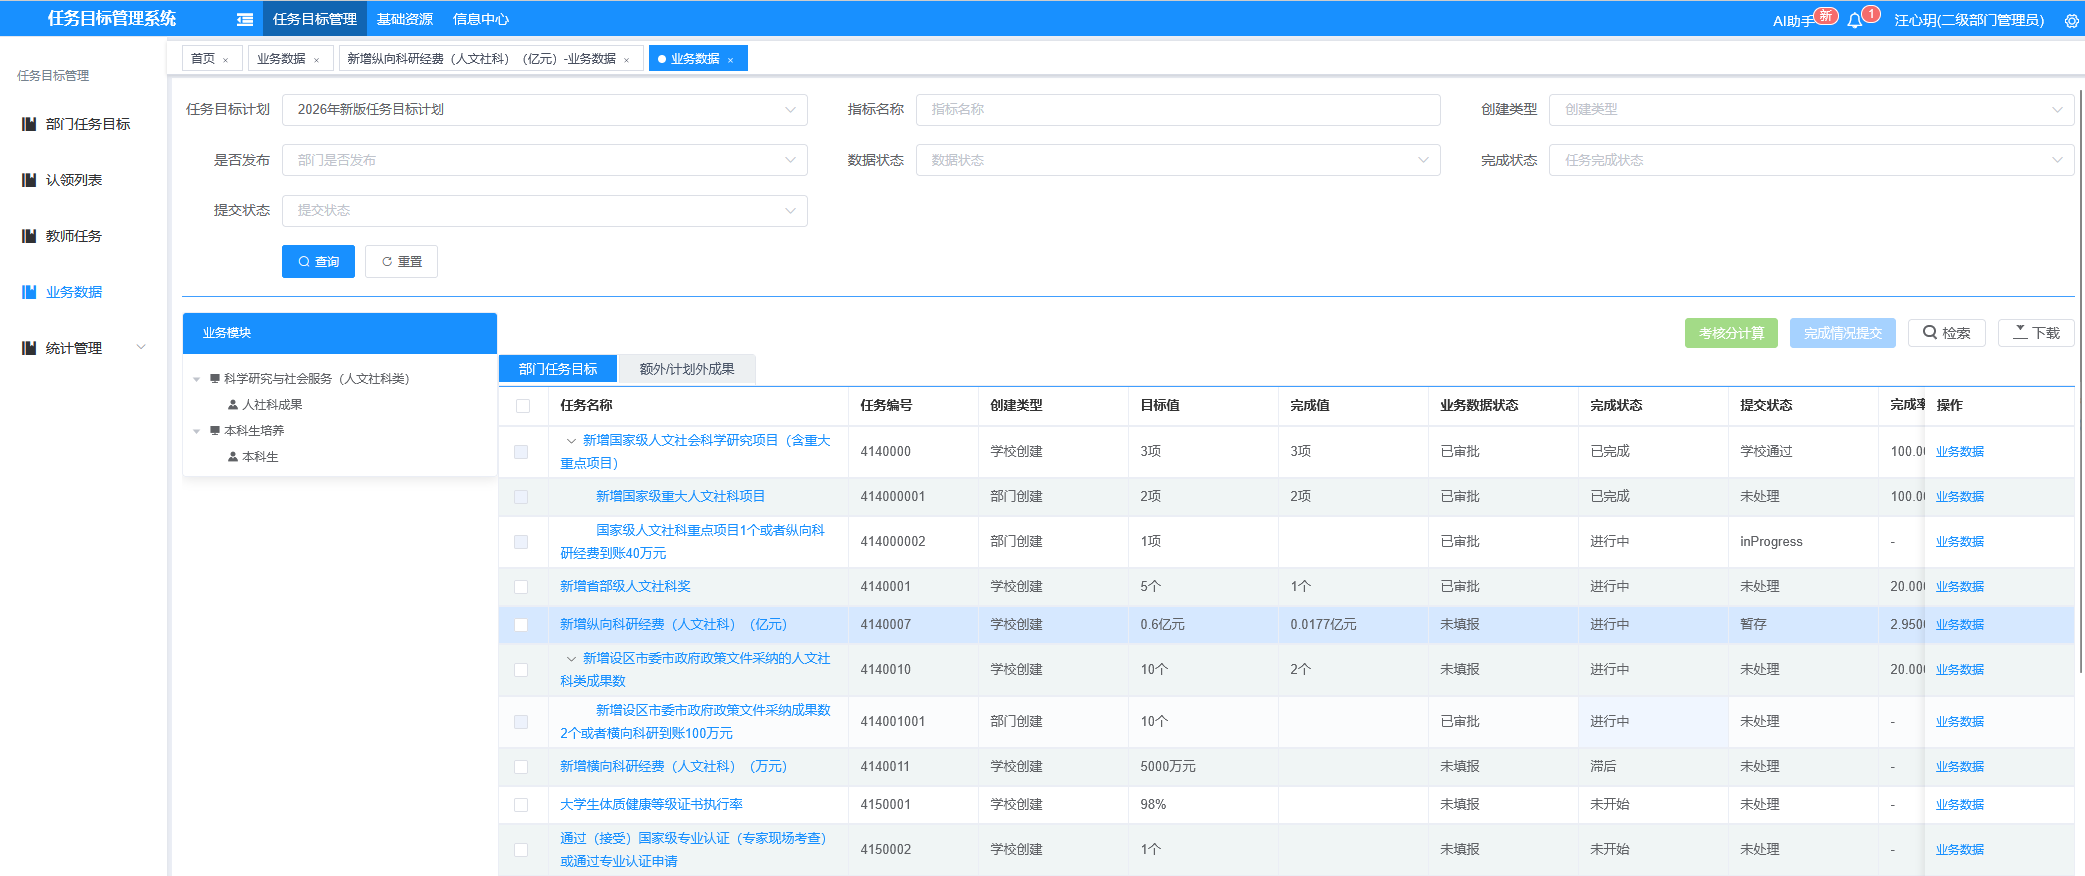Open 业务数据 link for row 4140011

click(x=1959, y=767)
